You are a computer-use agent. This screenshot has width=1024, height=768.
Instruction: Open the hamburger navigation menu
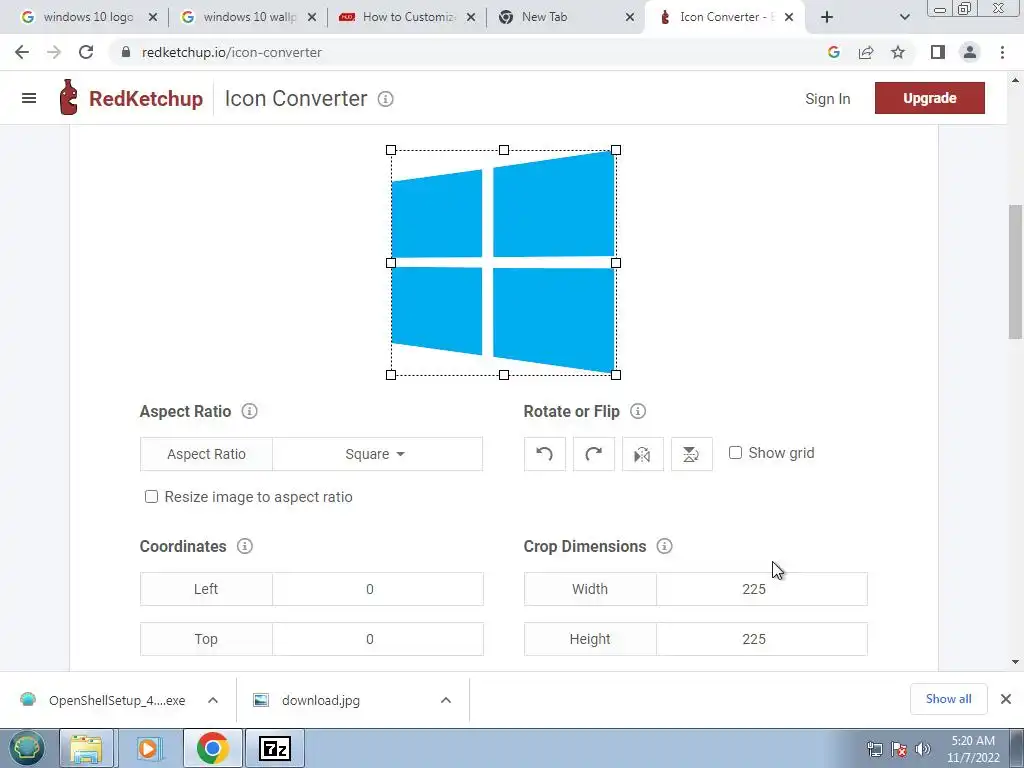[29, 99]
